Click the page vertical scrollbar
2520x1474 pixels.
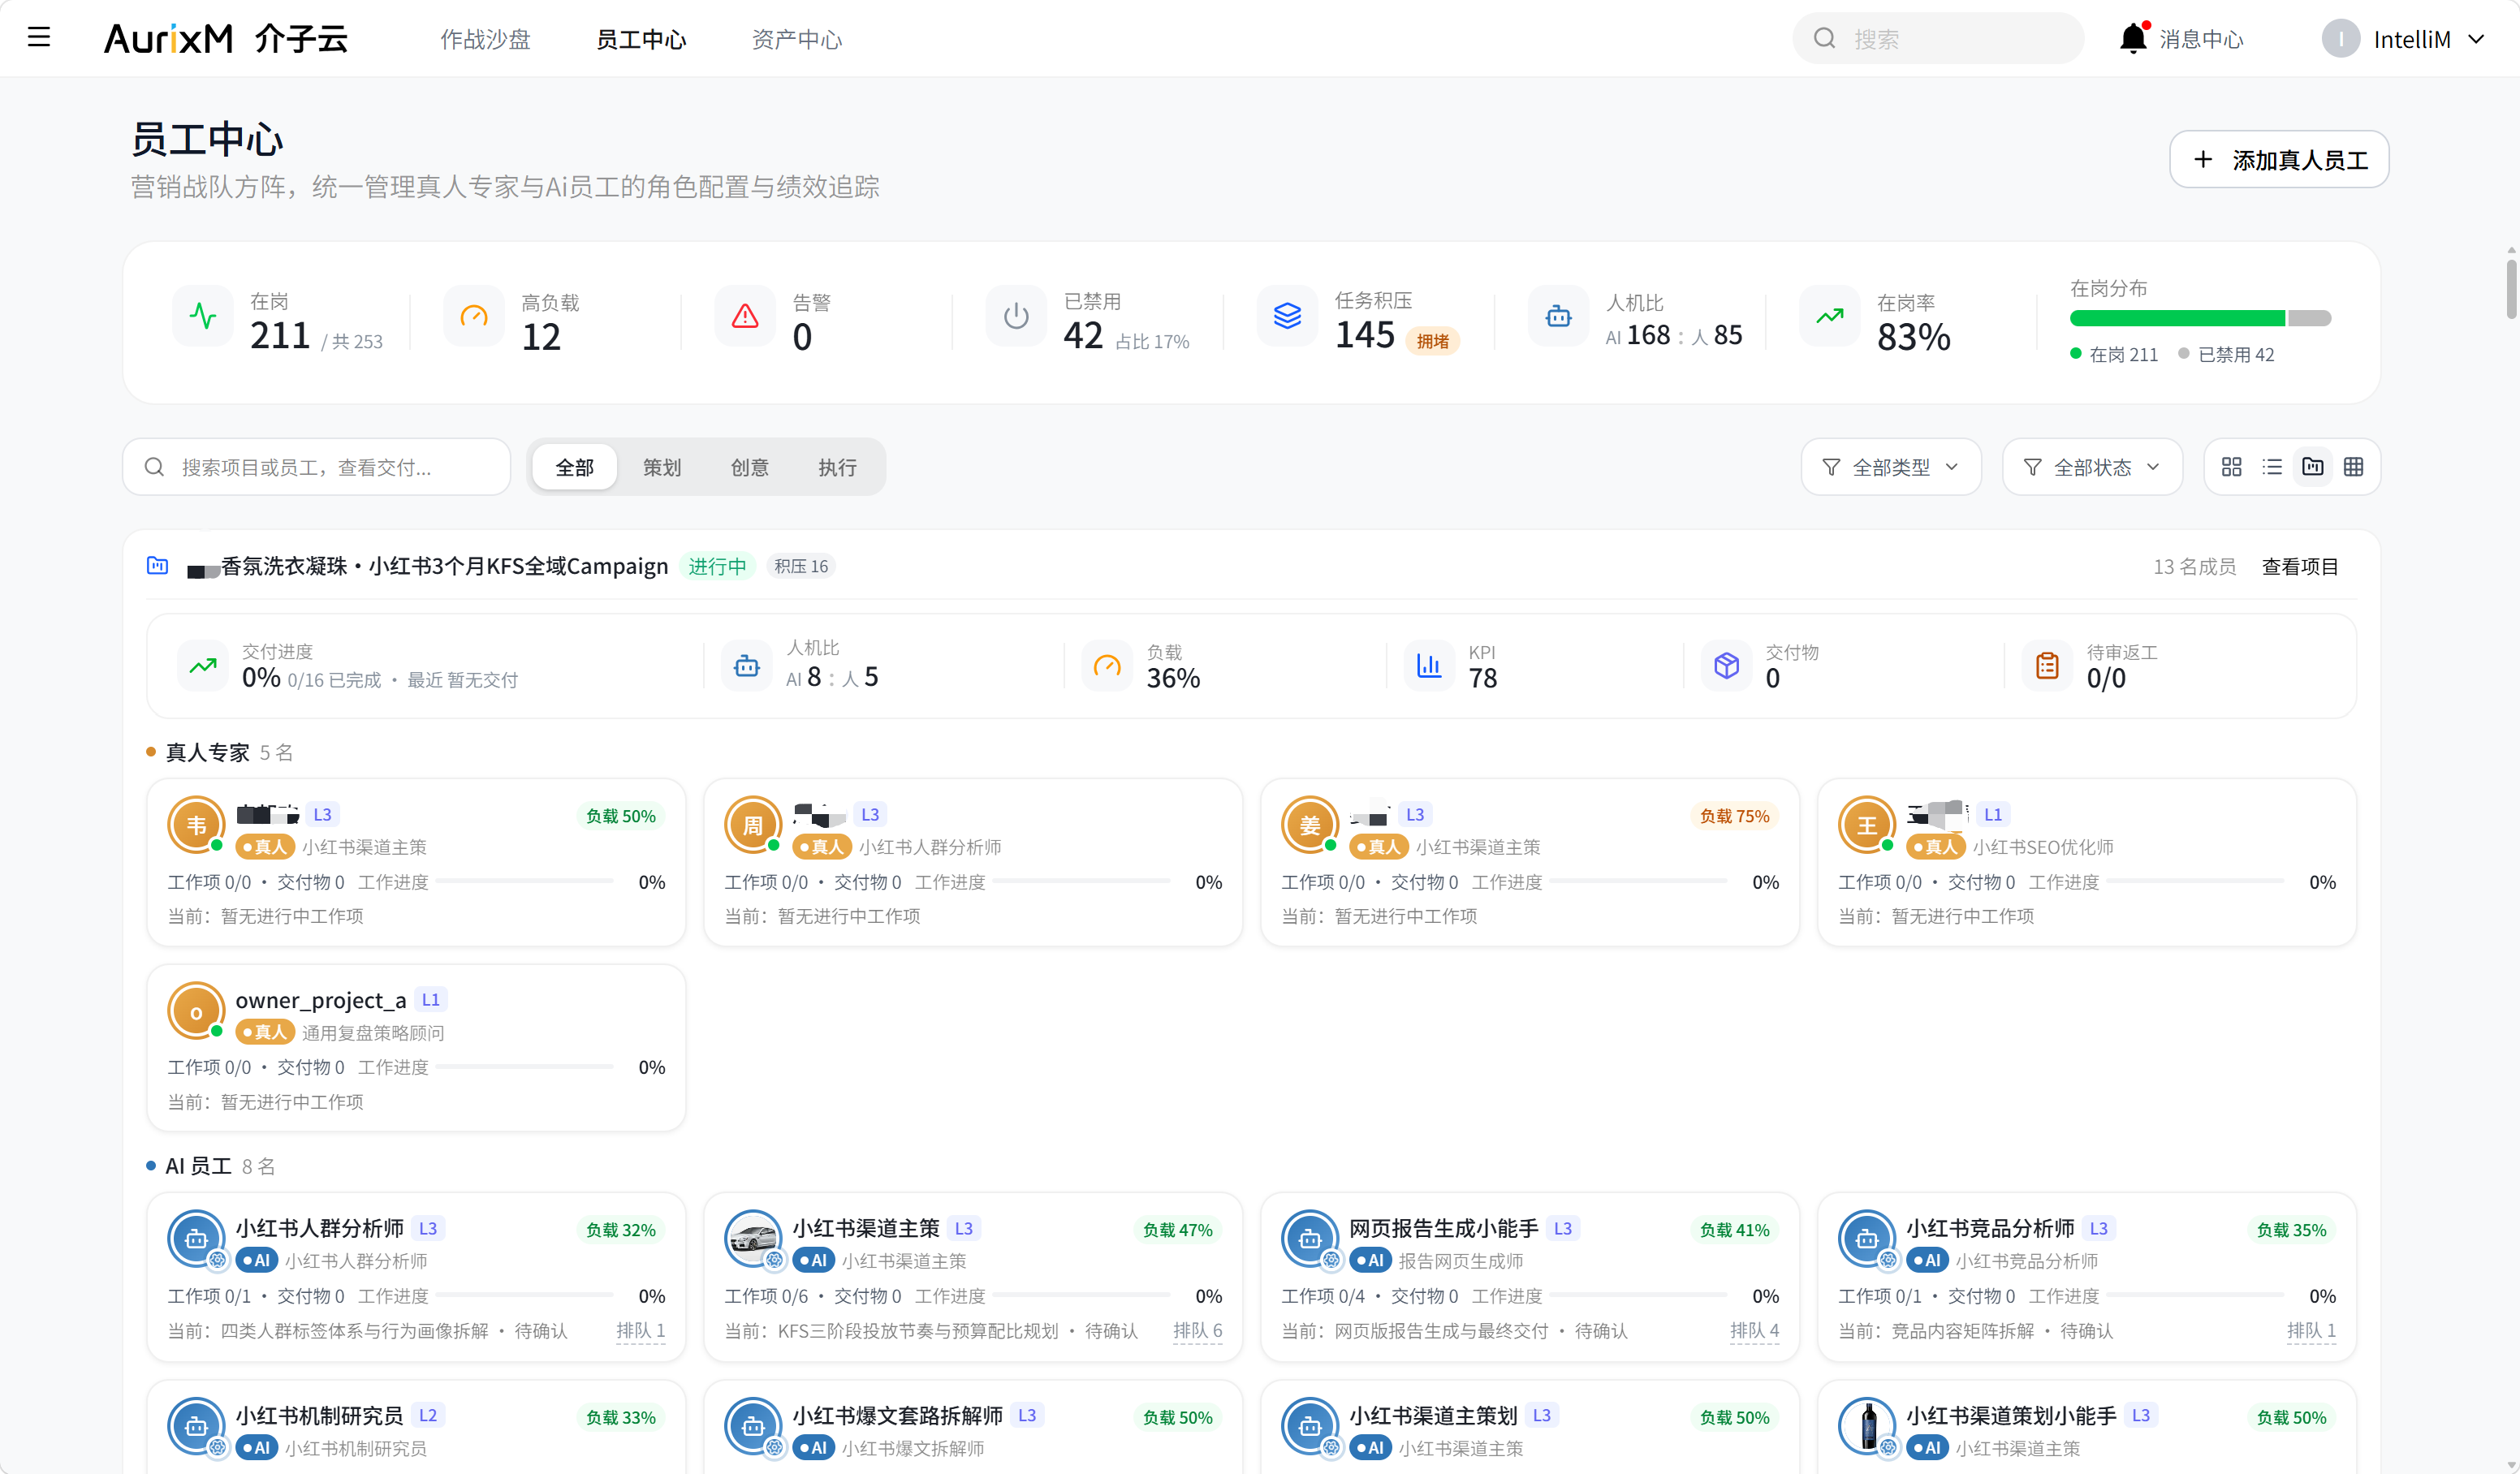(x=2511, y=288)
